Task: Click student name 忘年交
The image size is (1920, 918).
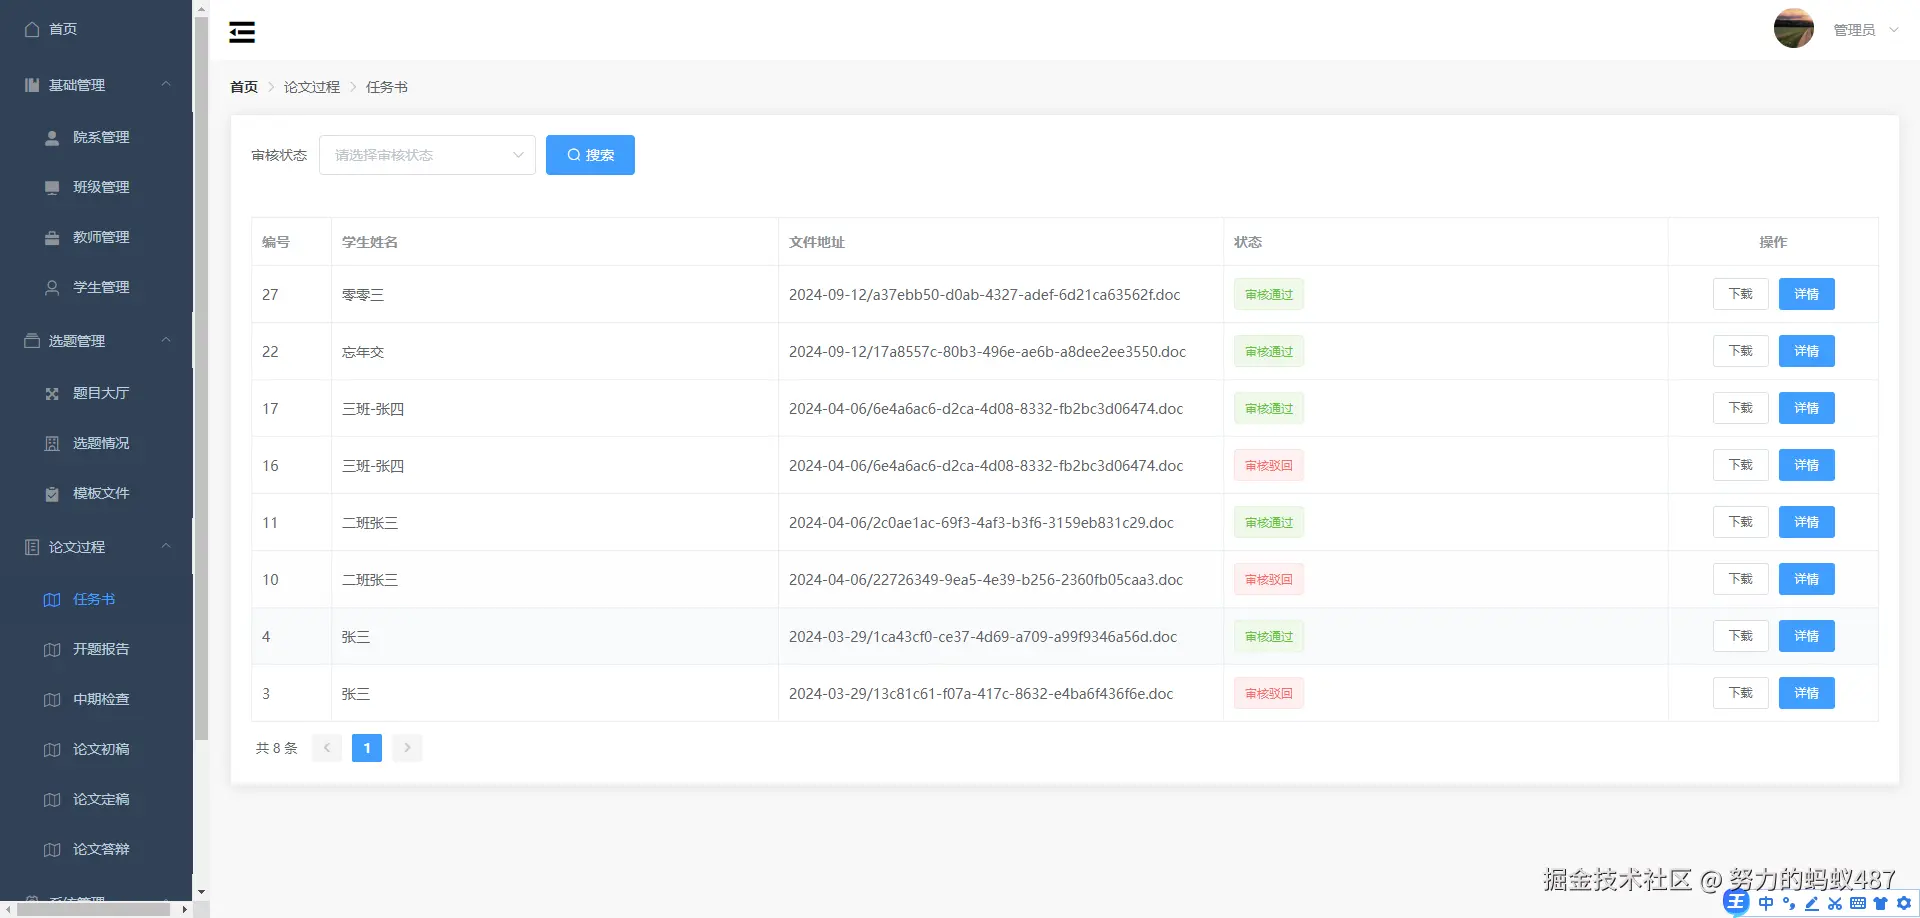Action: 363,352
